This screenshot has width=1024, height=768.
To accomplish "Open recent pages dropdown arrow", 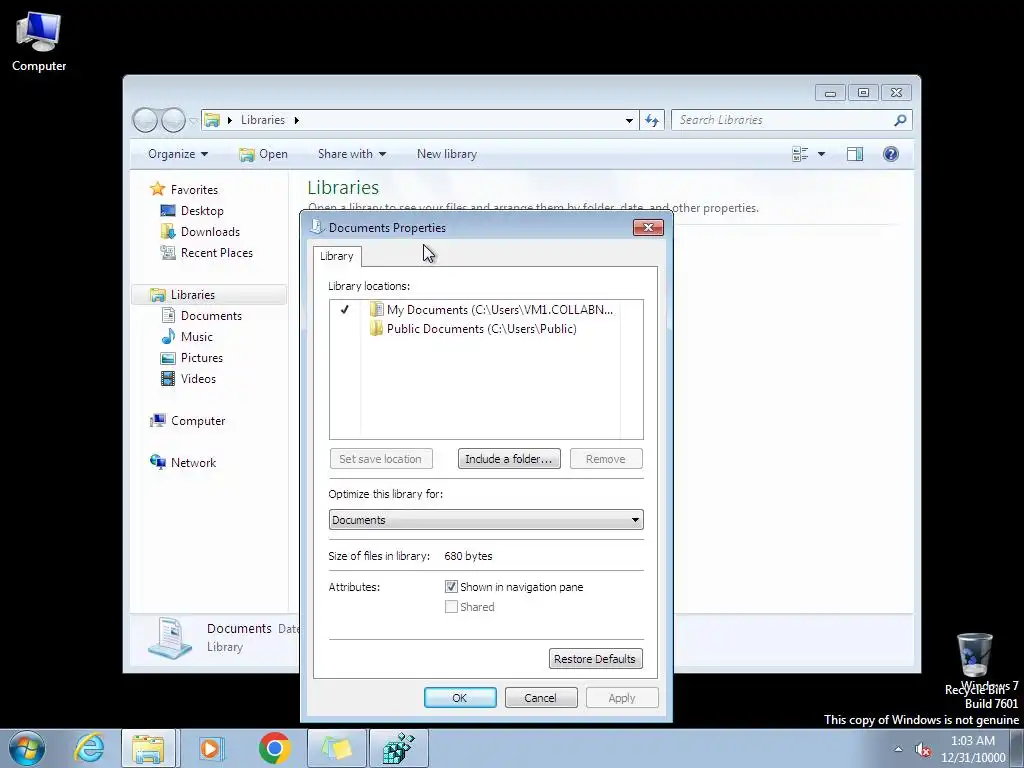I will (x=193, y=120).
